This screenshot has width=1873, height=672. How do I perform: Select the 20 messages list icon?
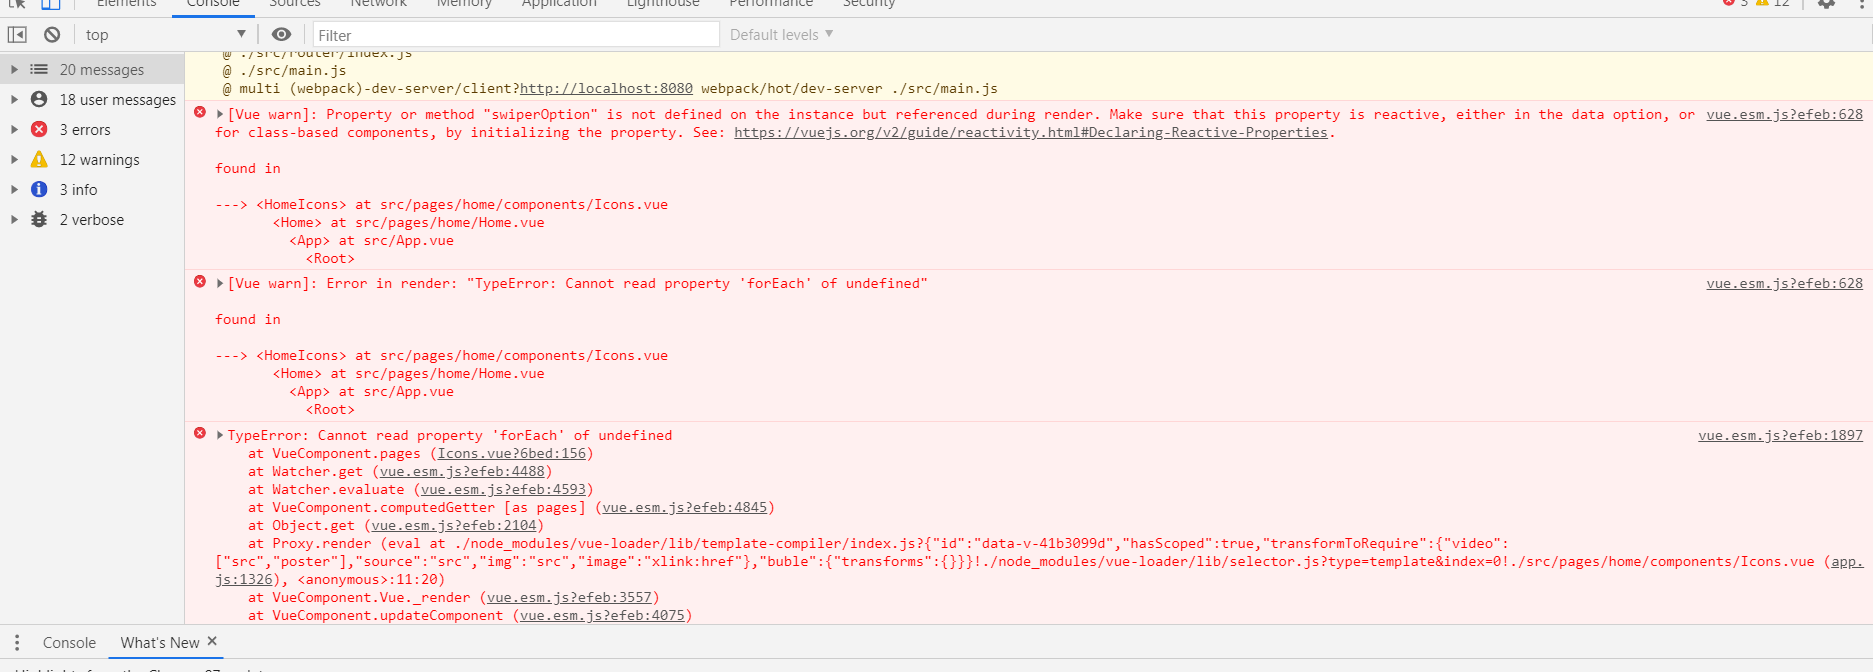[x=39, y=70]
